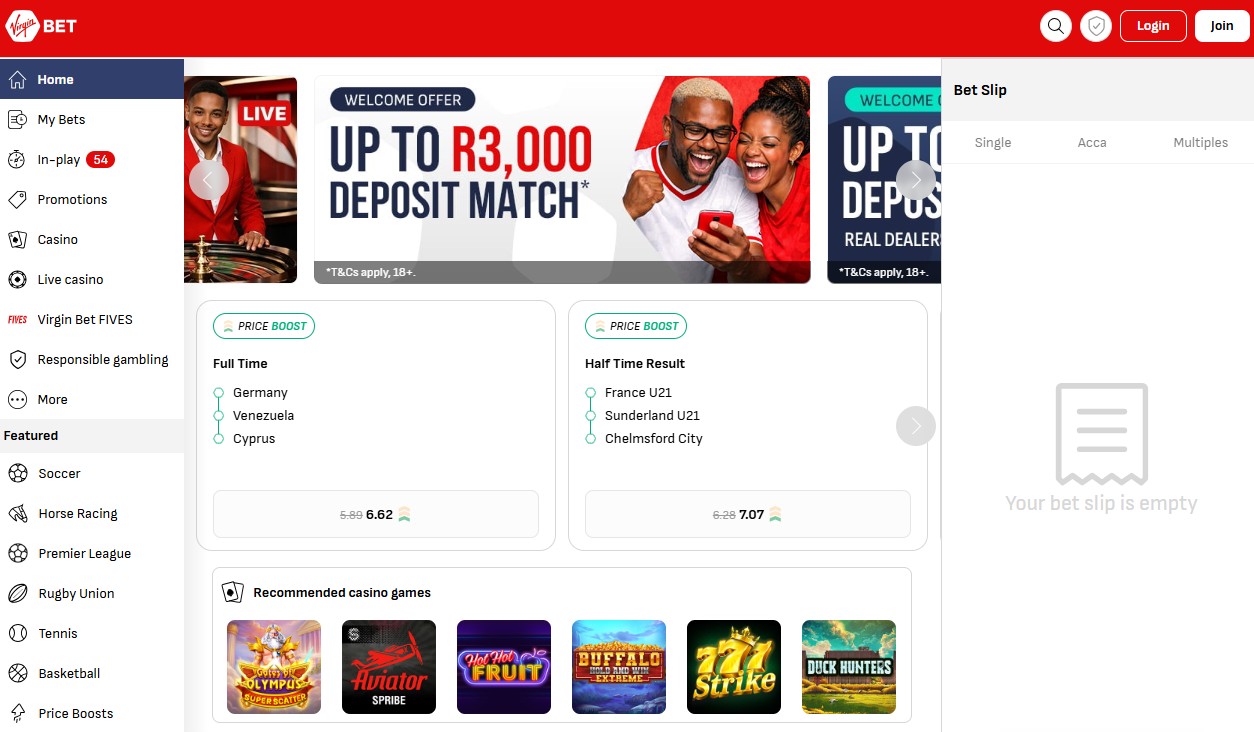Click the shield safer gambling icon in header
This screenshot has width=1254, height=732.
(1097, 26)
